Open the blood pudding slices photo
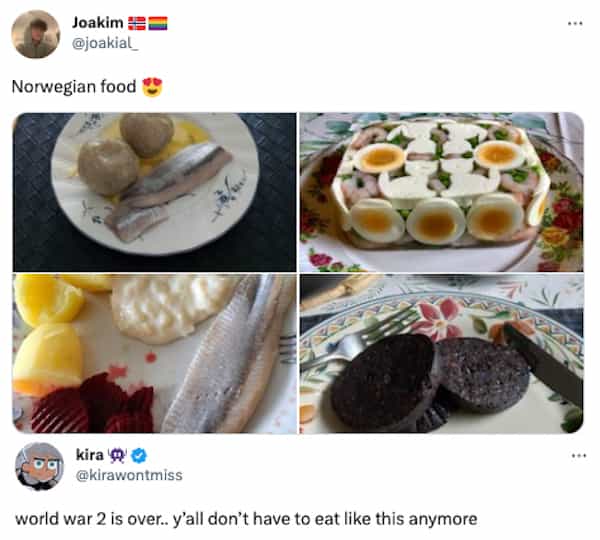Image resolution: width=600 pixels, height=540 pixels. point(441,354)
